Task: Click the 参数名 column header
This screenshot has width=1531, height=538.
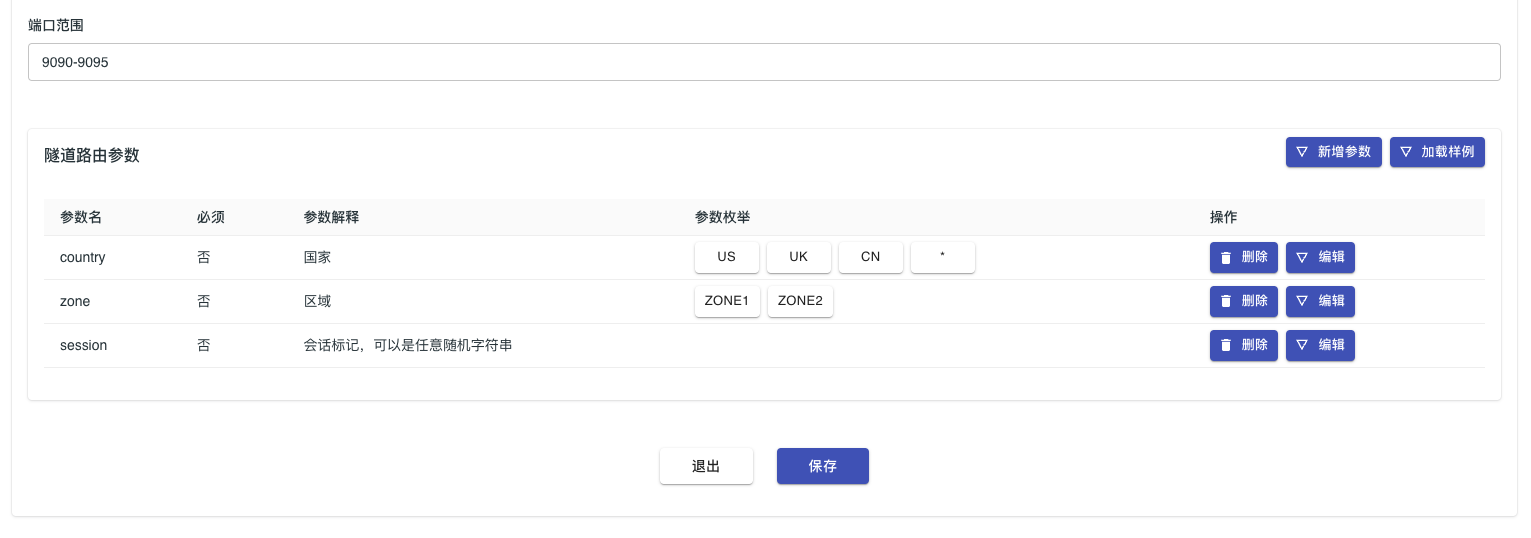Action: pos(81,218)
